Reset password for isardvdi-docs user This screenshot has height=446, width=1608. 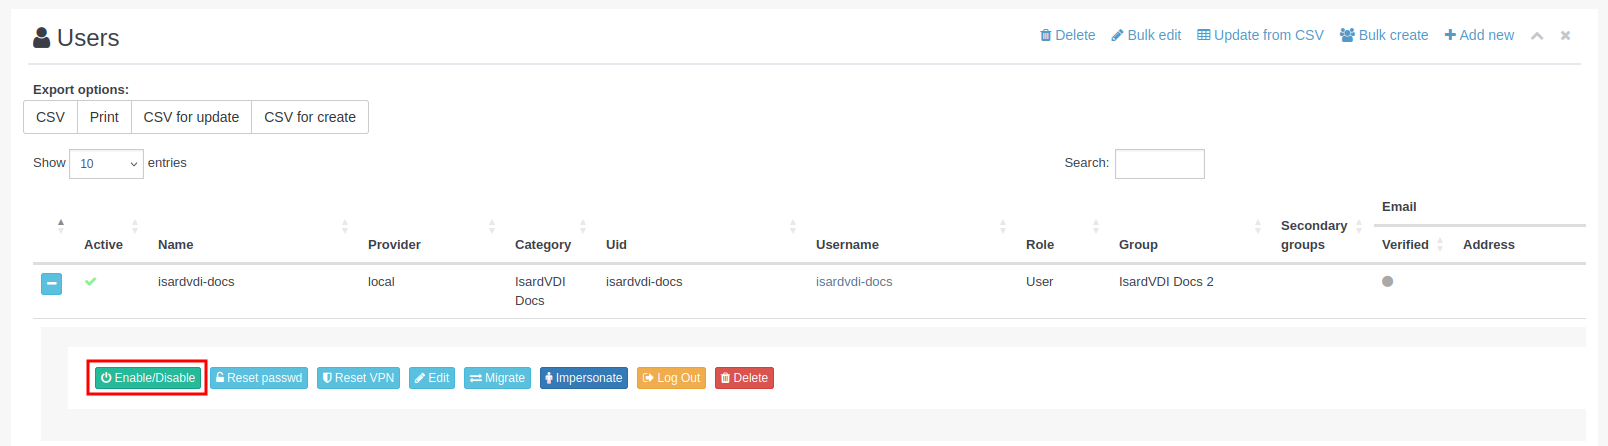pos(259,378)
